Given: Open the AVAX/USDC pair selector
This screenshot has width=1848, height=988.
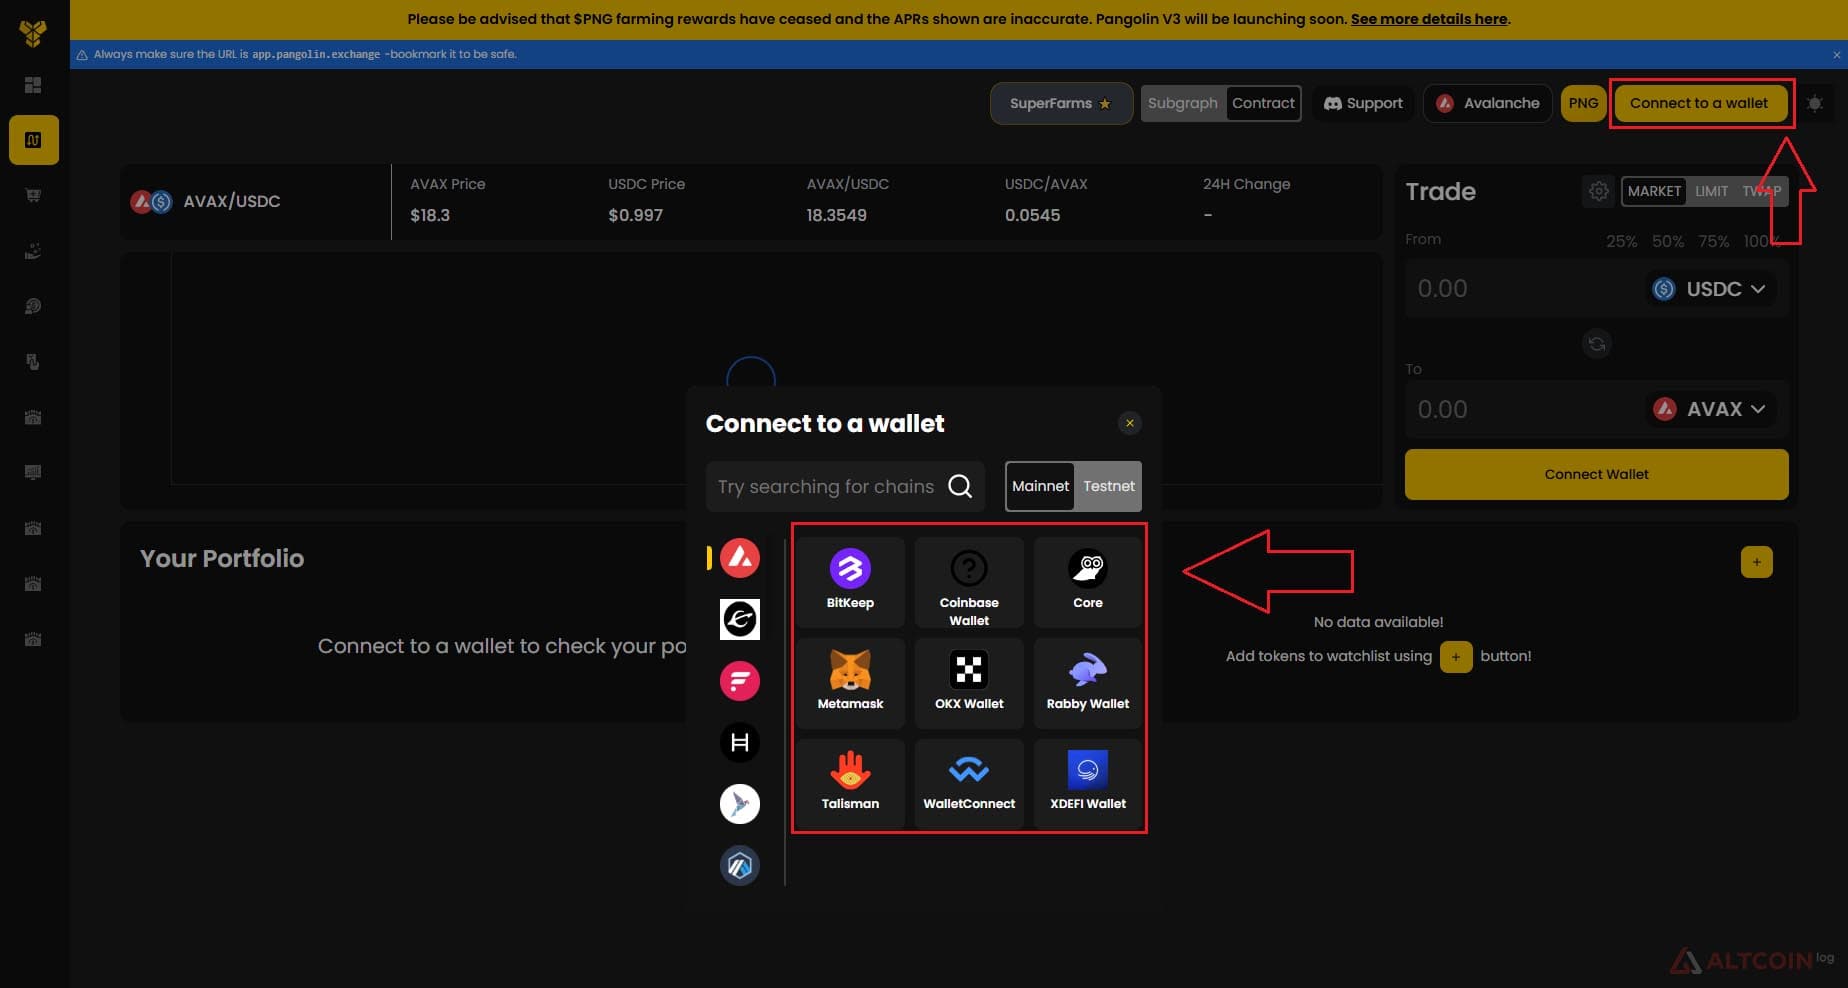Looking at the screenshot, I should (206, 201).
